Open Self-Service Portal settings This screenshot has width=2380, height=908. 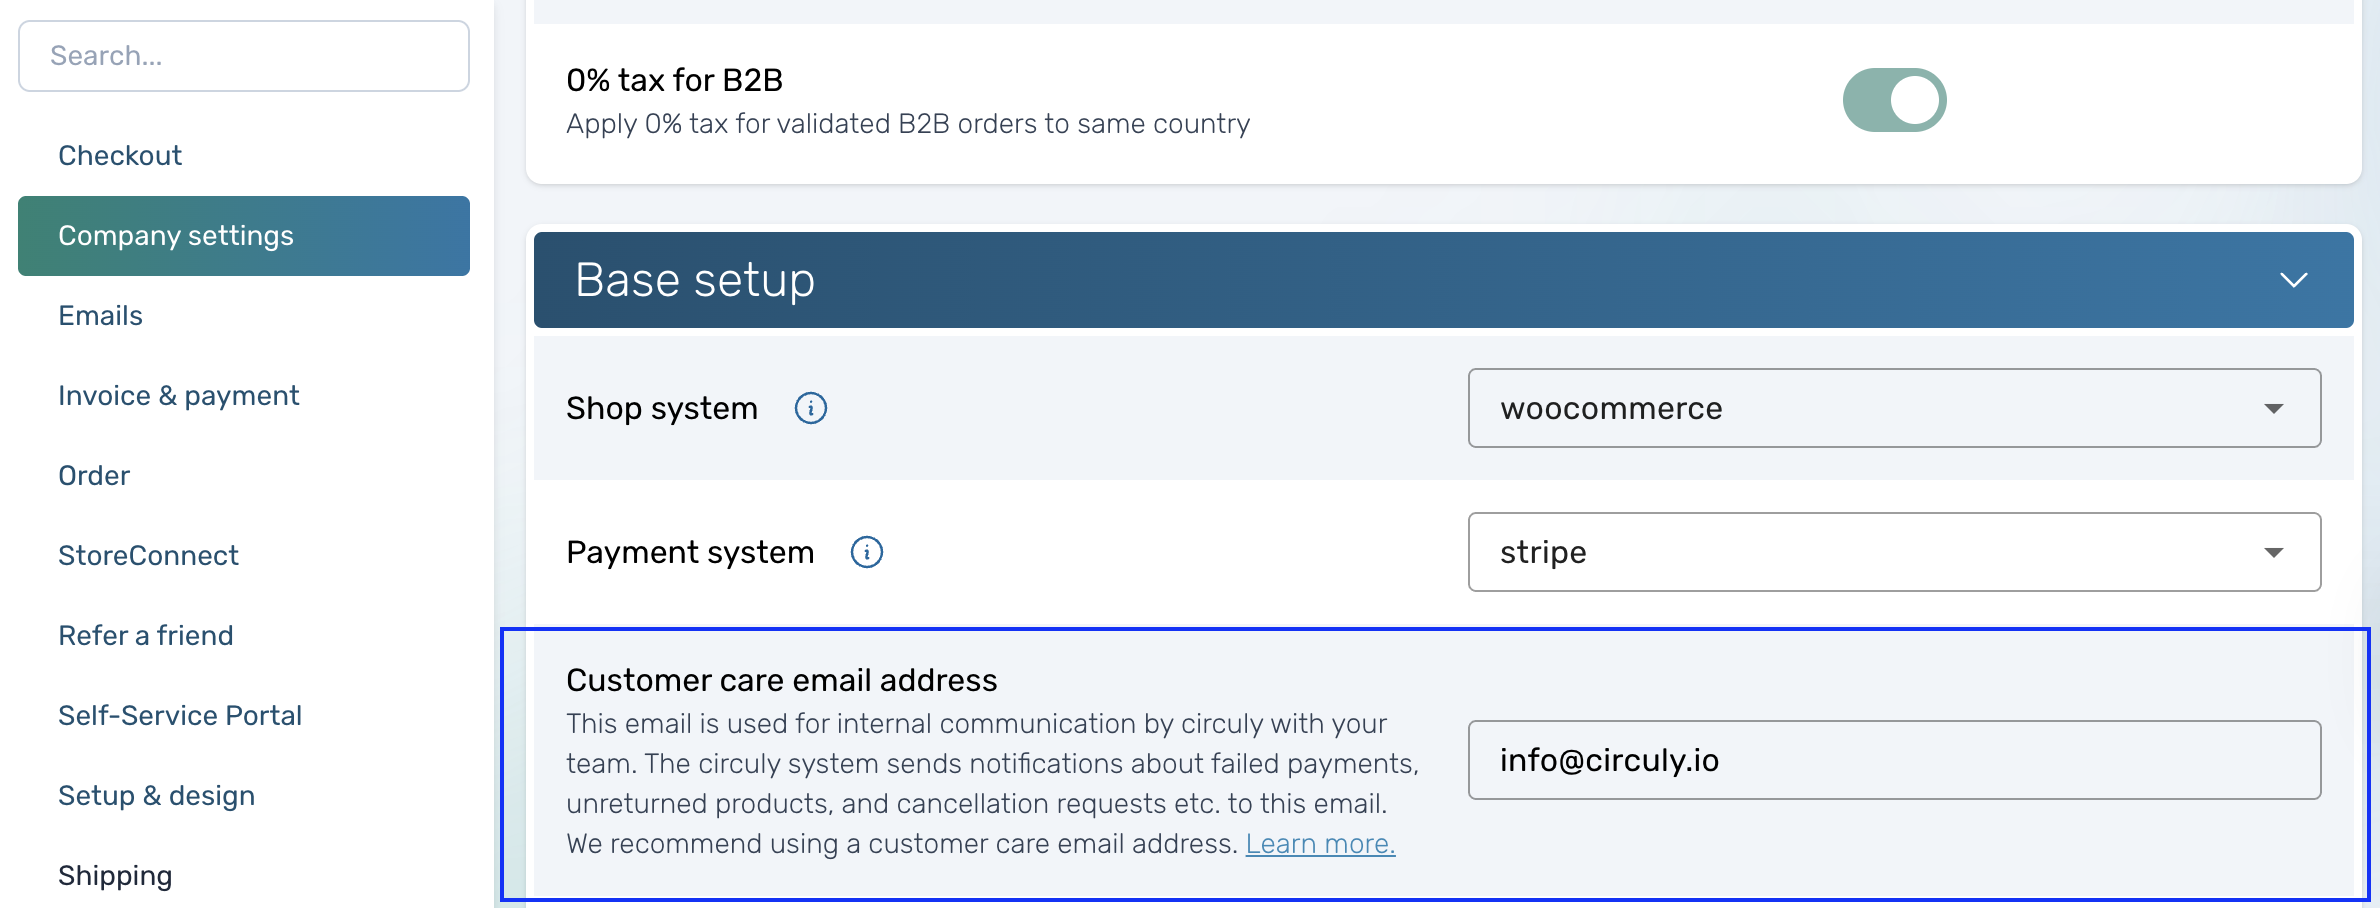pos(180,716)
